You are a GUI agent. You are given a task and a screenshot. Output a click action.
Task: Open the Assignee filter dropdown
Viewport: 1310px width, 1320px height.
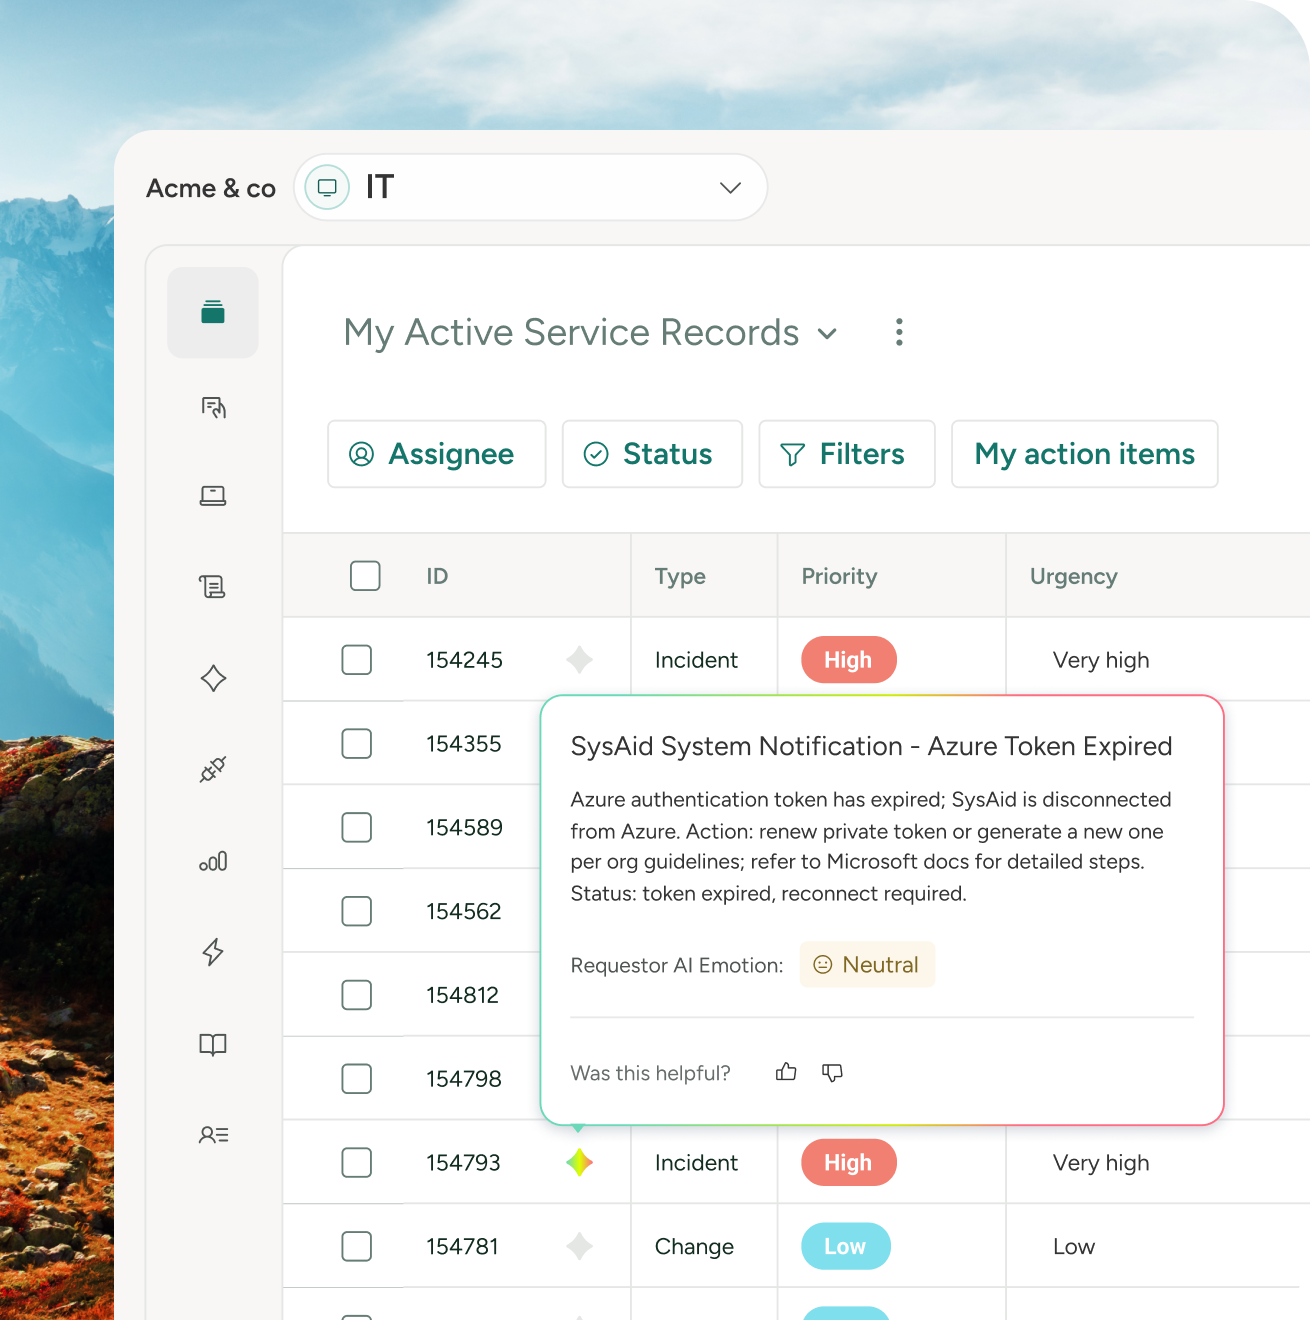[x=437, y=454]
